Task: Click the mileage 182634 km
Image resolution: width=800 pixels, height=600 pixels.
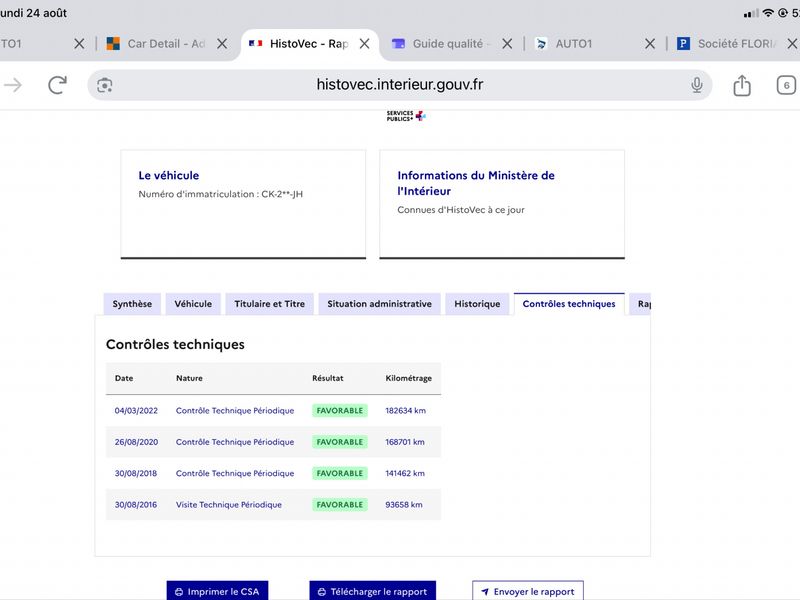Action: (x=405, y=411)
